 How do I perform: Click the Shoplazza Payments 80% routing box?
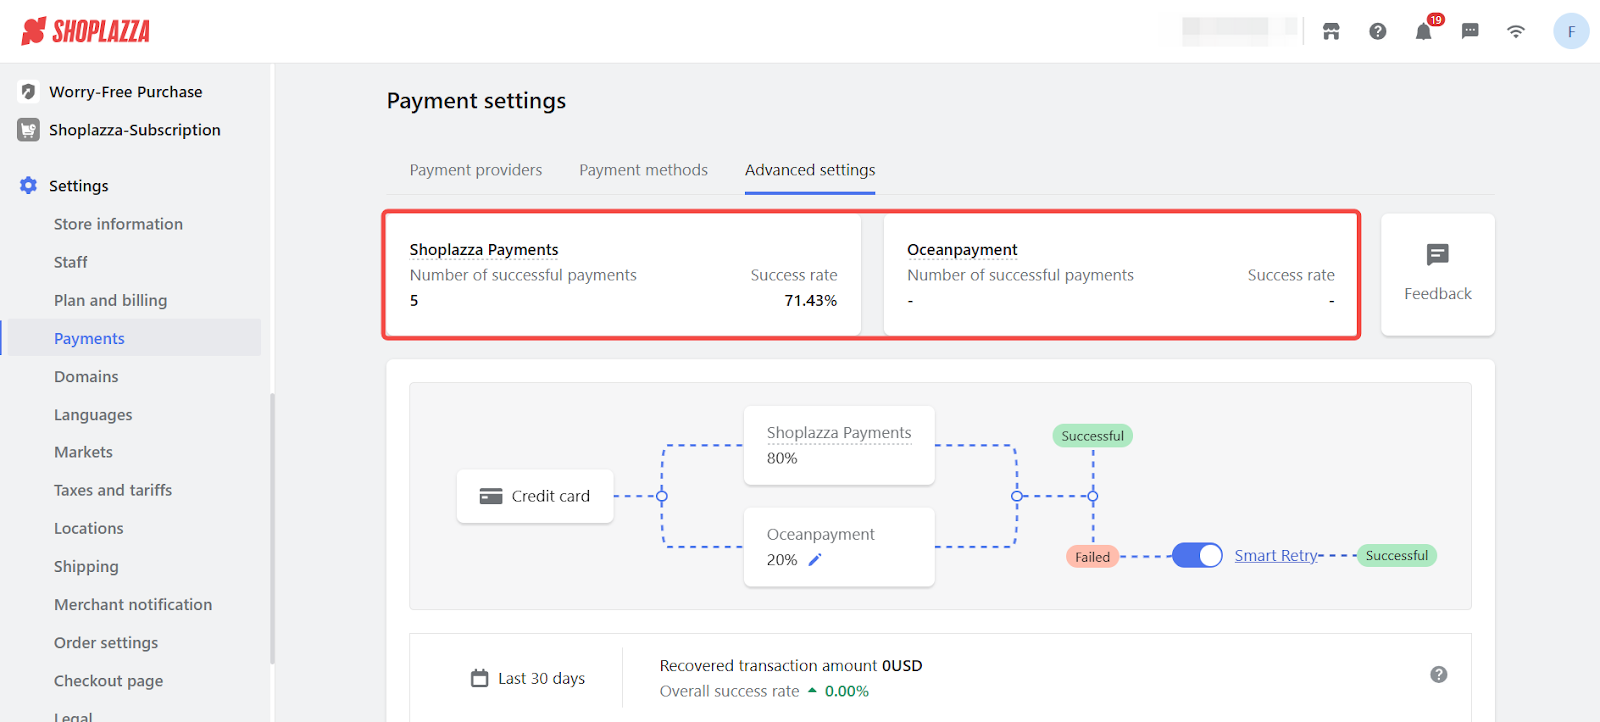click(839, 445)
